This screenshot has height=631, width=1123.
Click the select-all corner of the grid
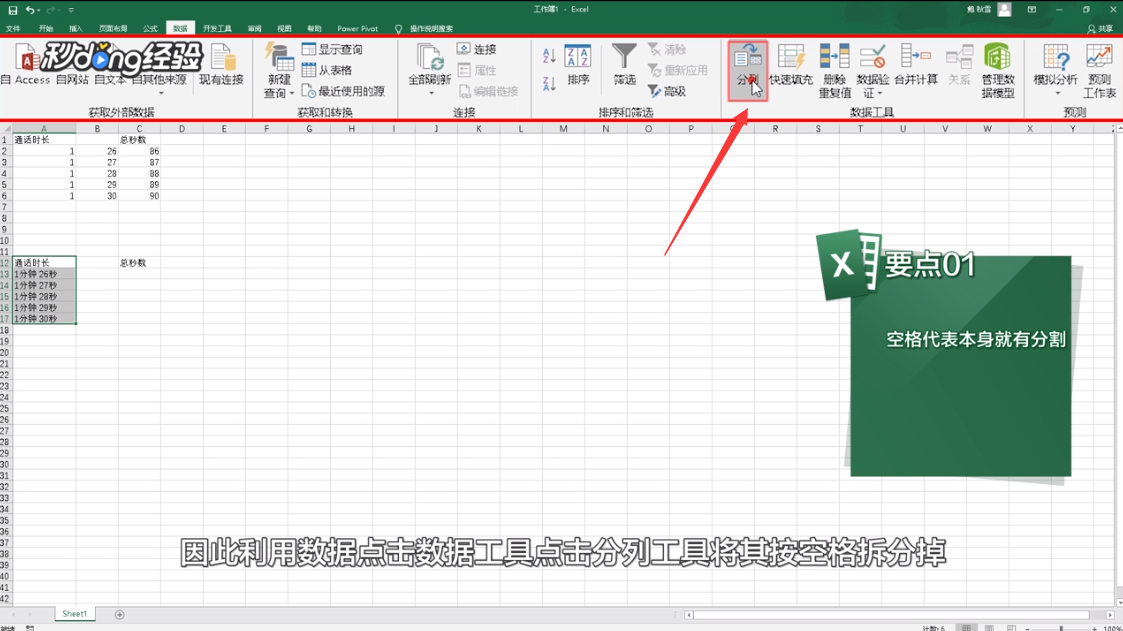[6, 129]
